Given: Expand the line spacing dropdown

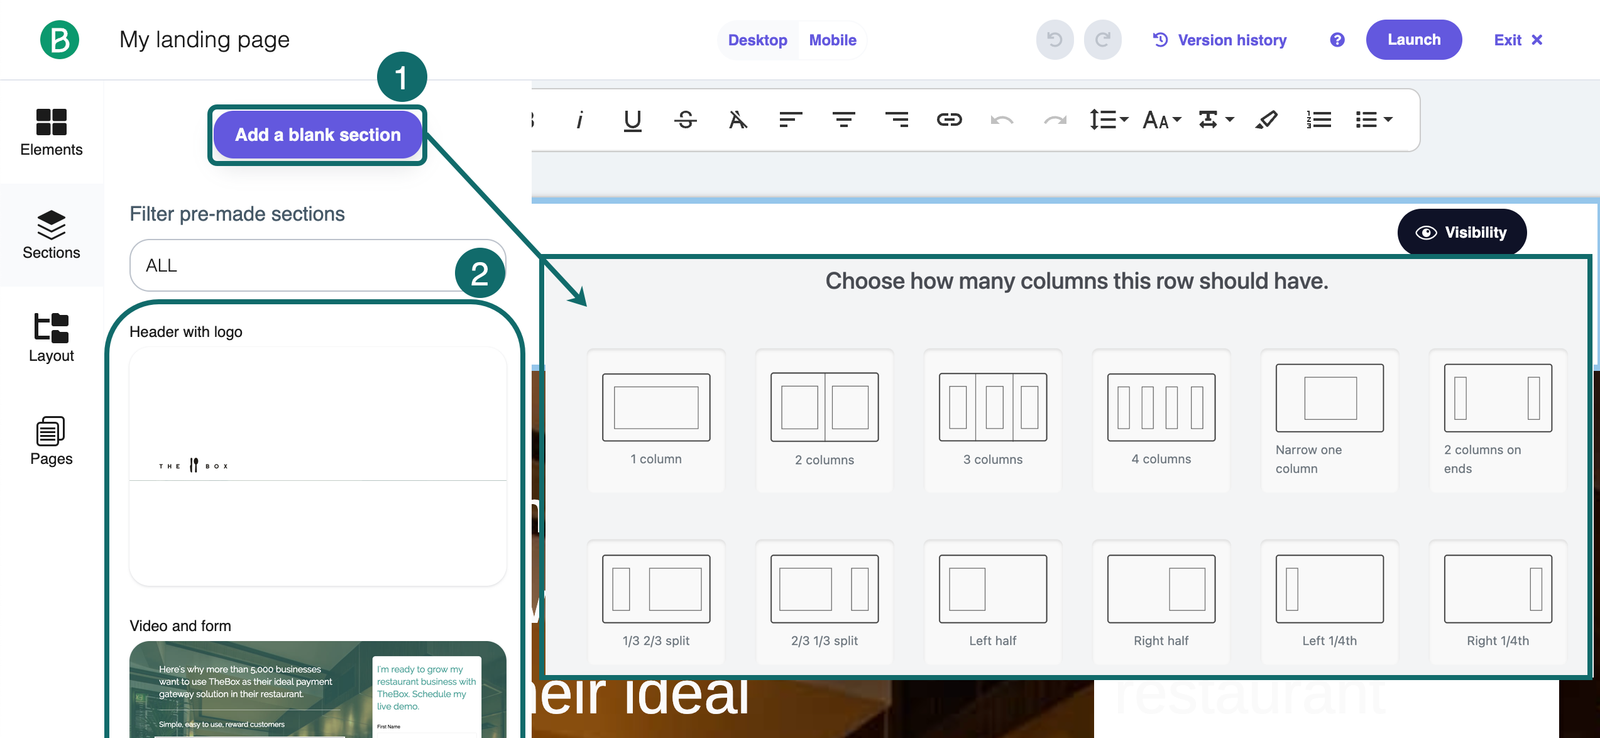Looking at the screenshot, I should pos(1108,120).
